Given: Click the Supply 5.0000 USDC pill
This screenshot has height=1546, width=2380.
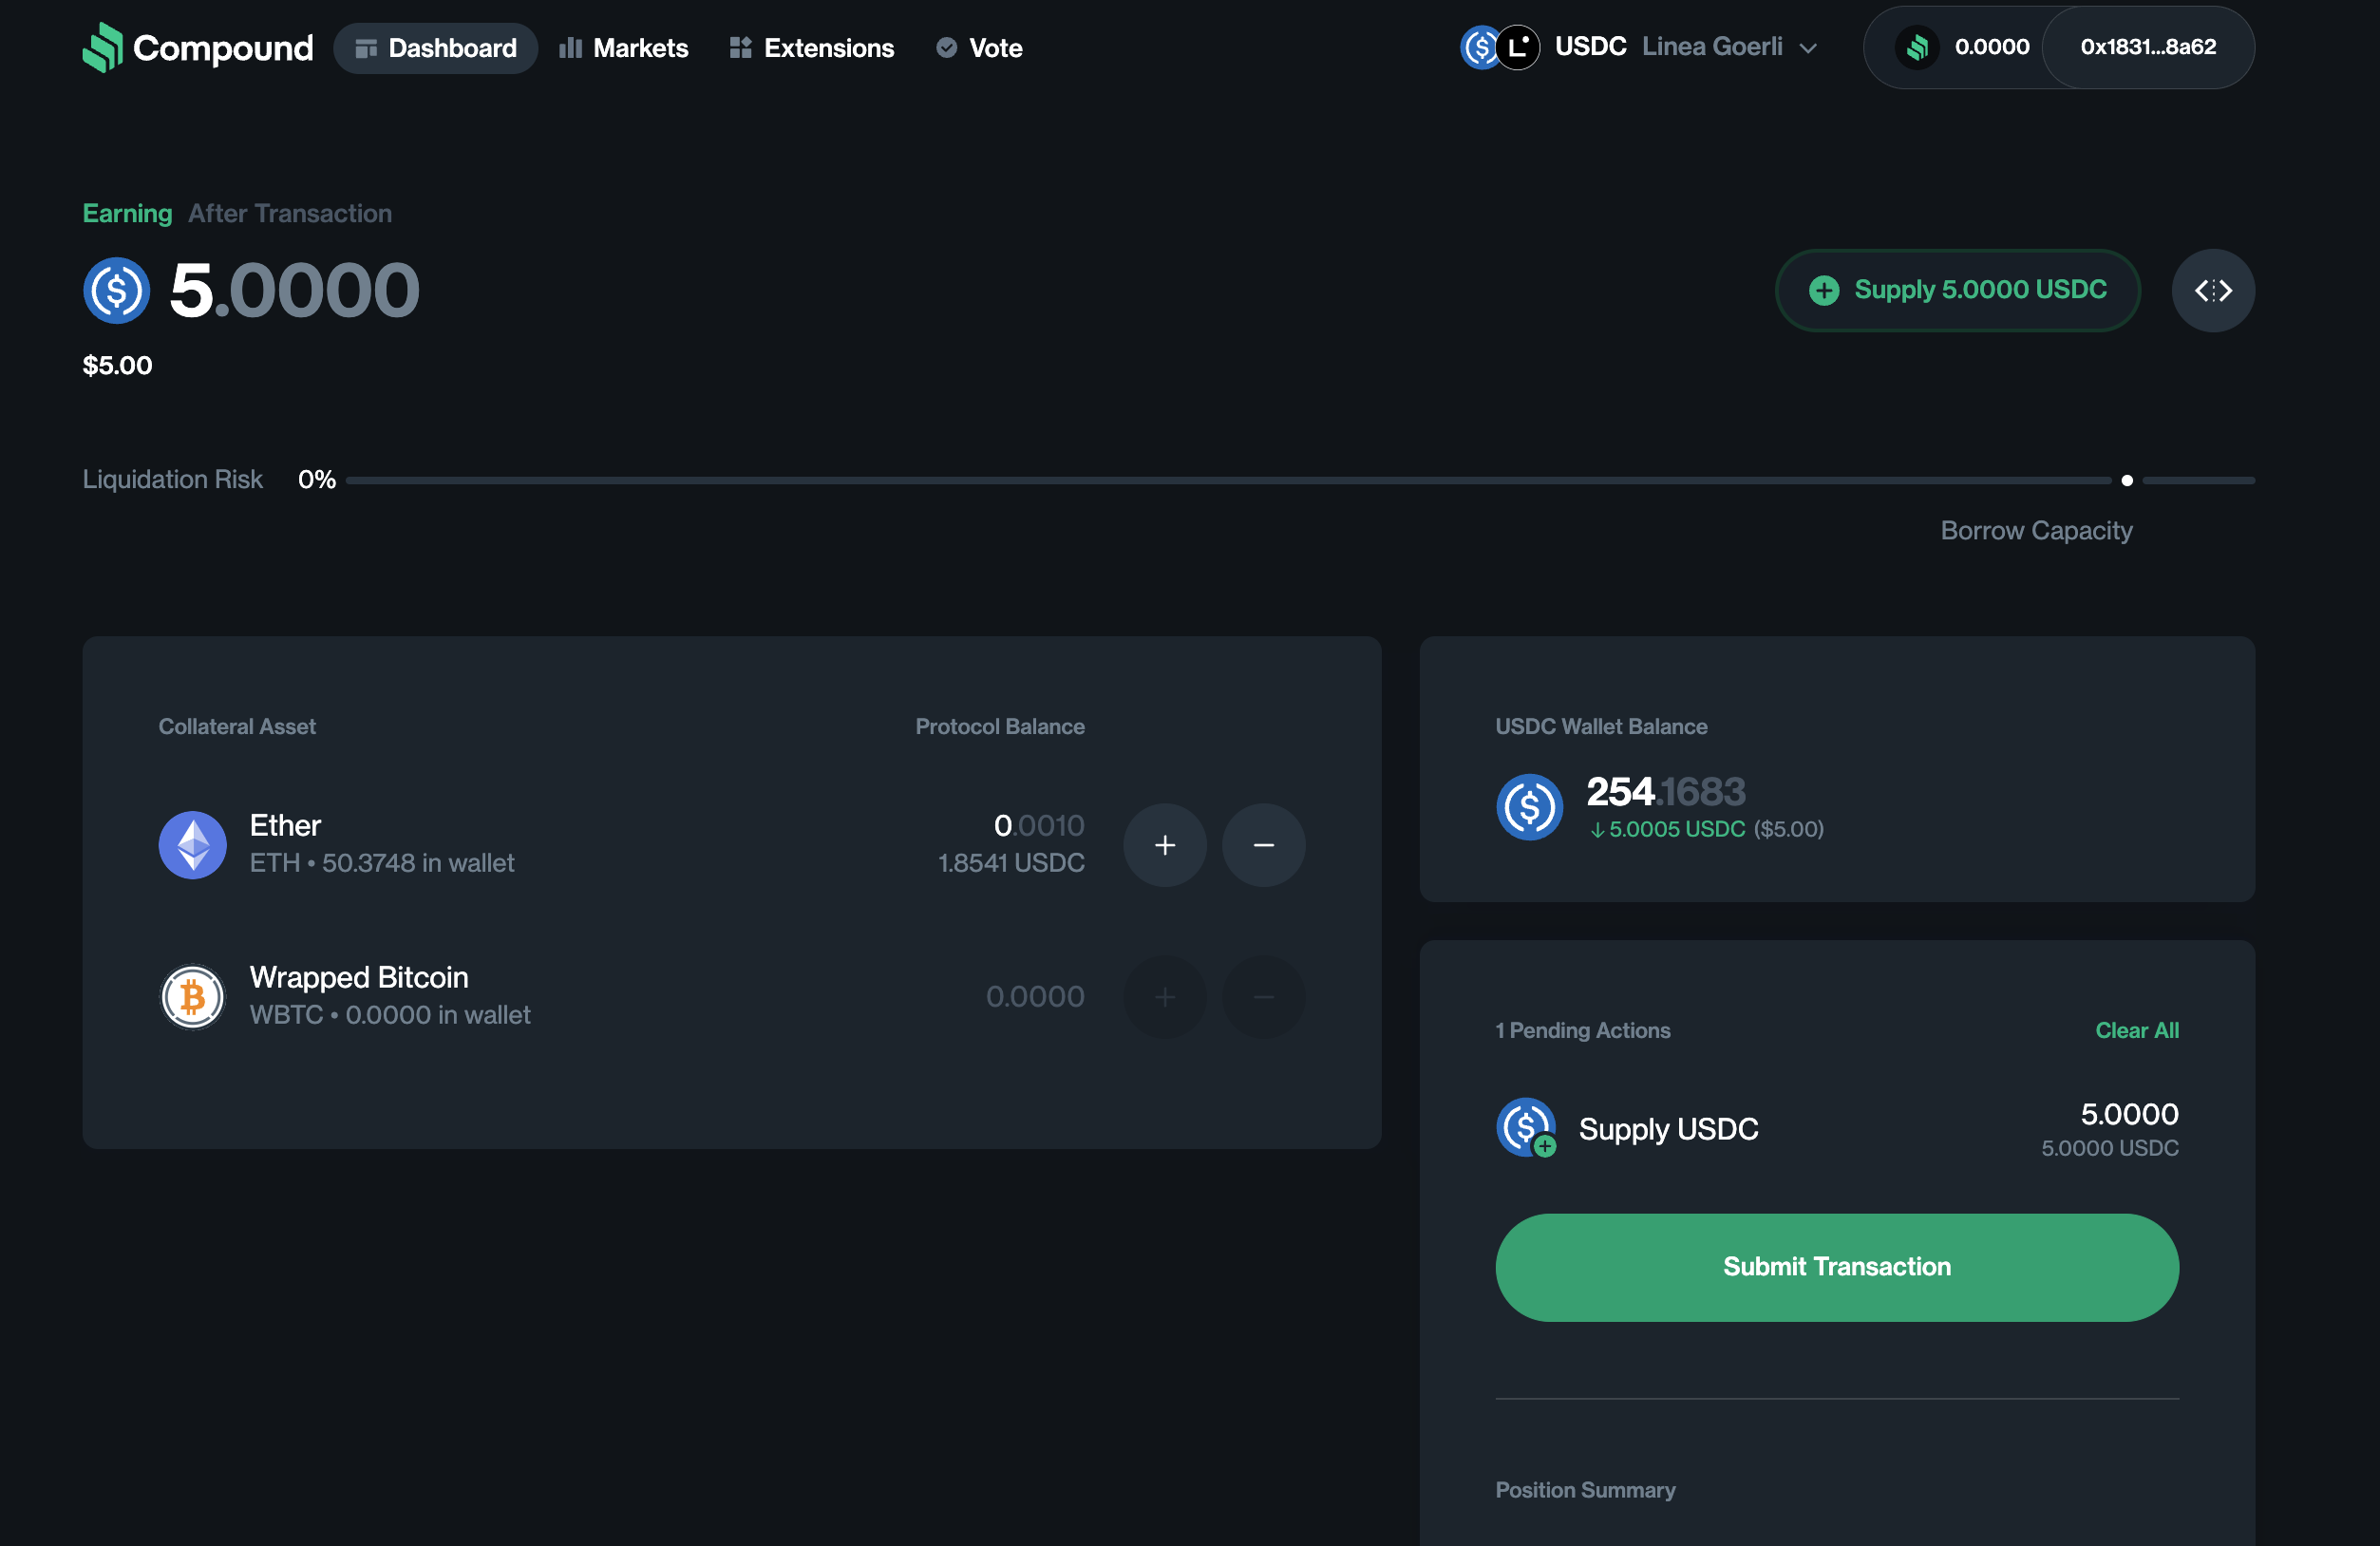Looking at the screenshot, I should point(1957,291).
